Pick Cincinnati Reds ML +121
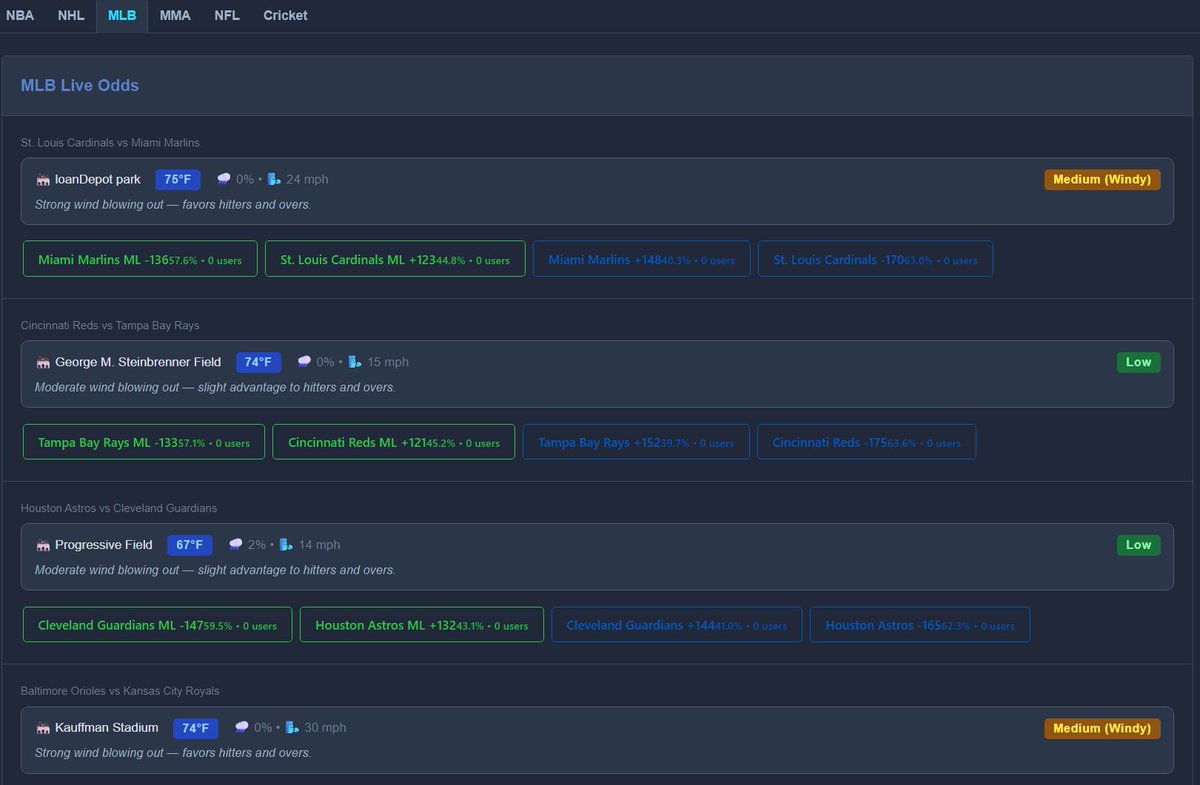The width and height of the screenshot is (1200, 785). click(x=394, y=442)
